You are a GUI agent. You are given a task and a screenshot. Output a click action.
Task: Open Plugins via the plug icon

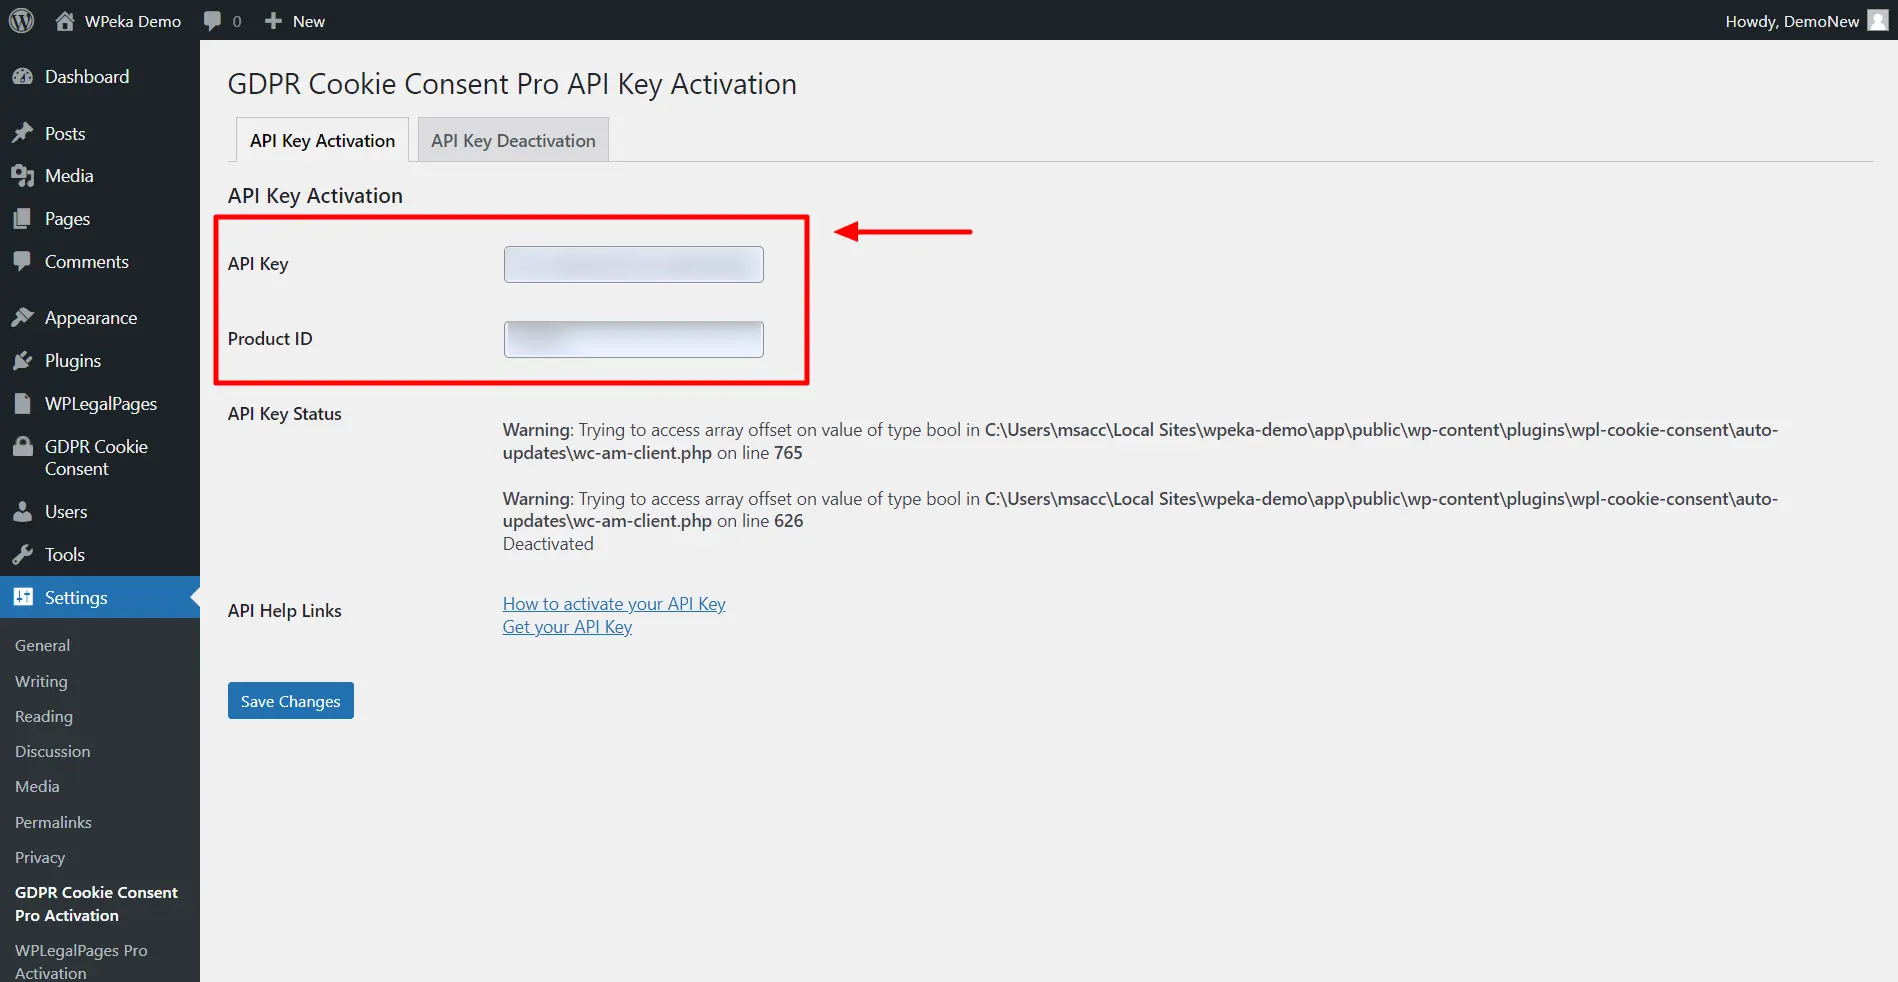click(24, 360)
